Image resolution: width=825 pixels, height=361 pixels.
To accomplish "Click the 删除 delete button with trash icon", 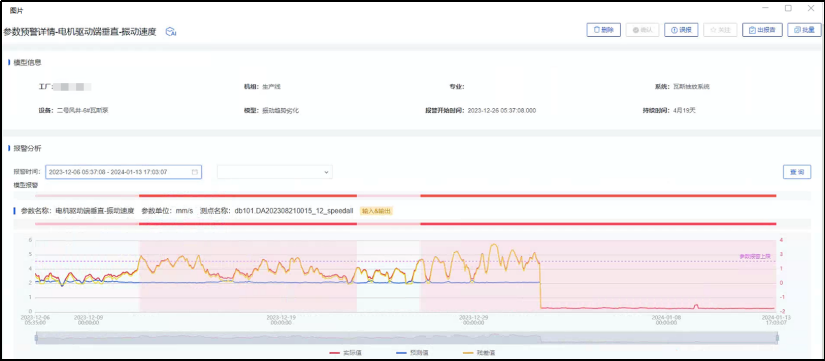I will [x=604, y=30].
